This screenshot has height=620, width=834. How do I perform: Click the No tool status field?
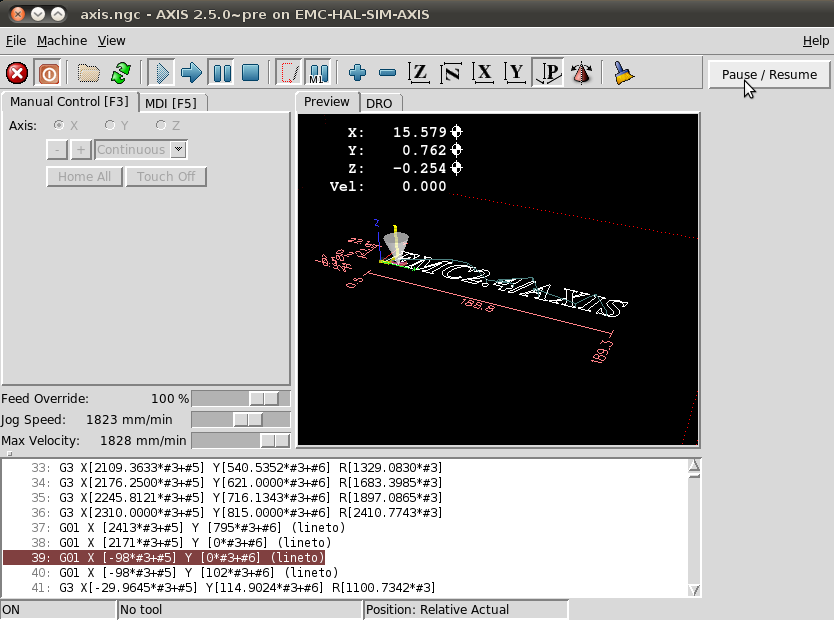[x=239, y=609]
